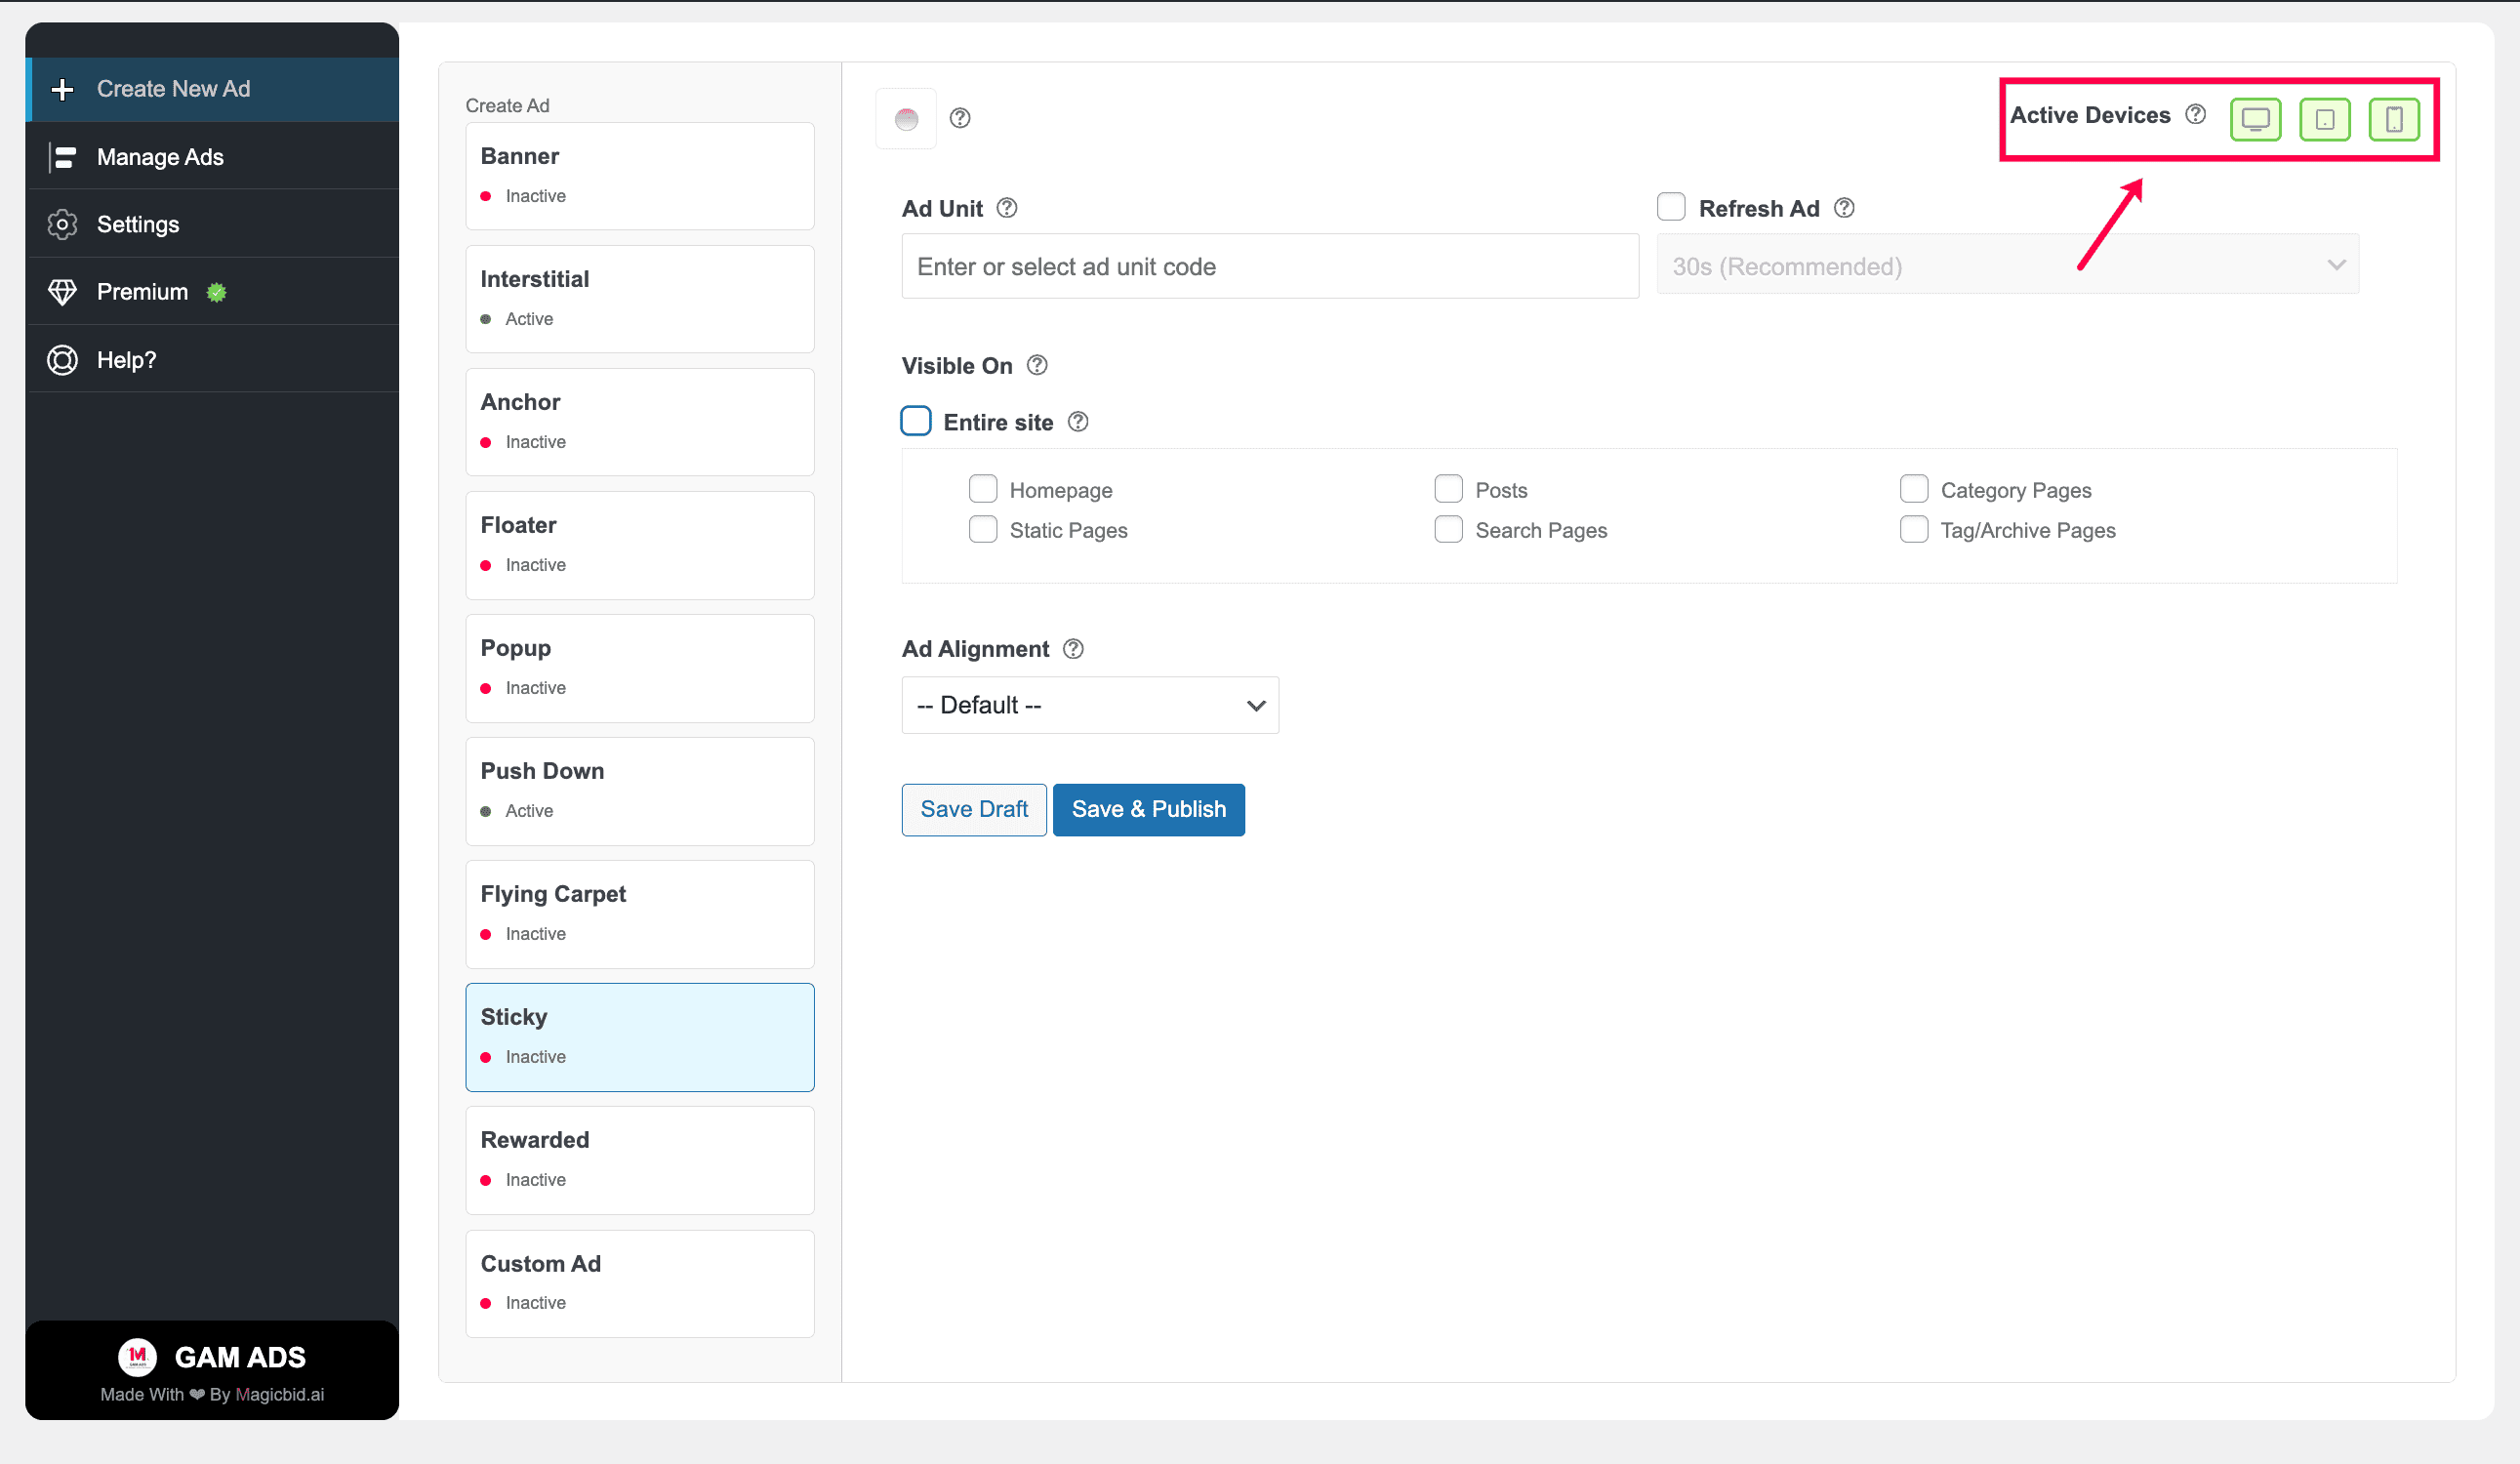Check the Posts checkbox

click(x=1449, y=489)
